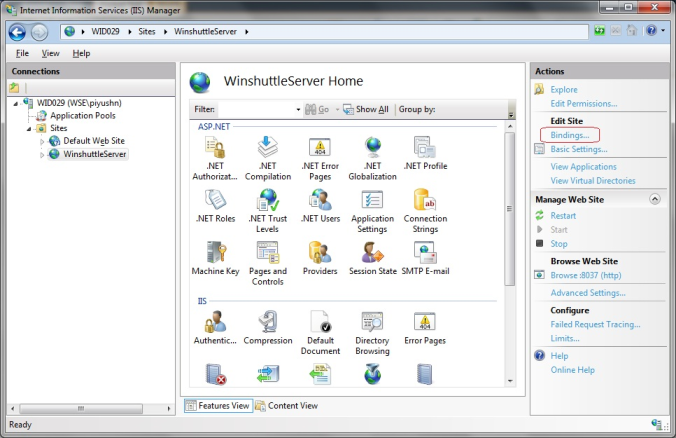The height and width of the screenshot is (438, 676).
Task: Open the Connection Strings feature icon
Action: pyautogui.click(x=425, y=211)
